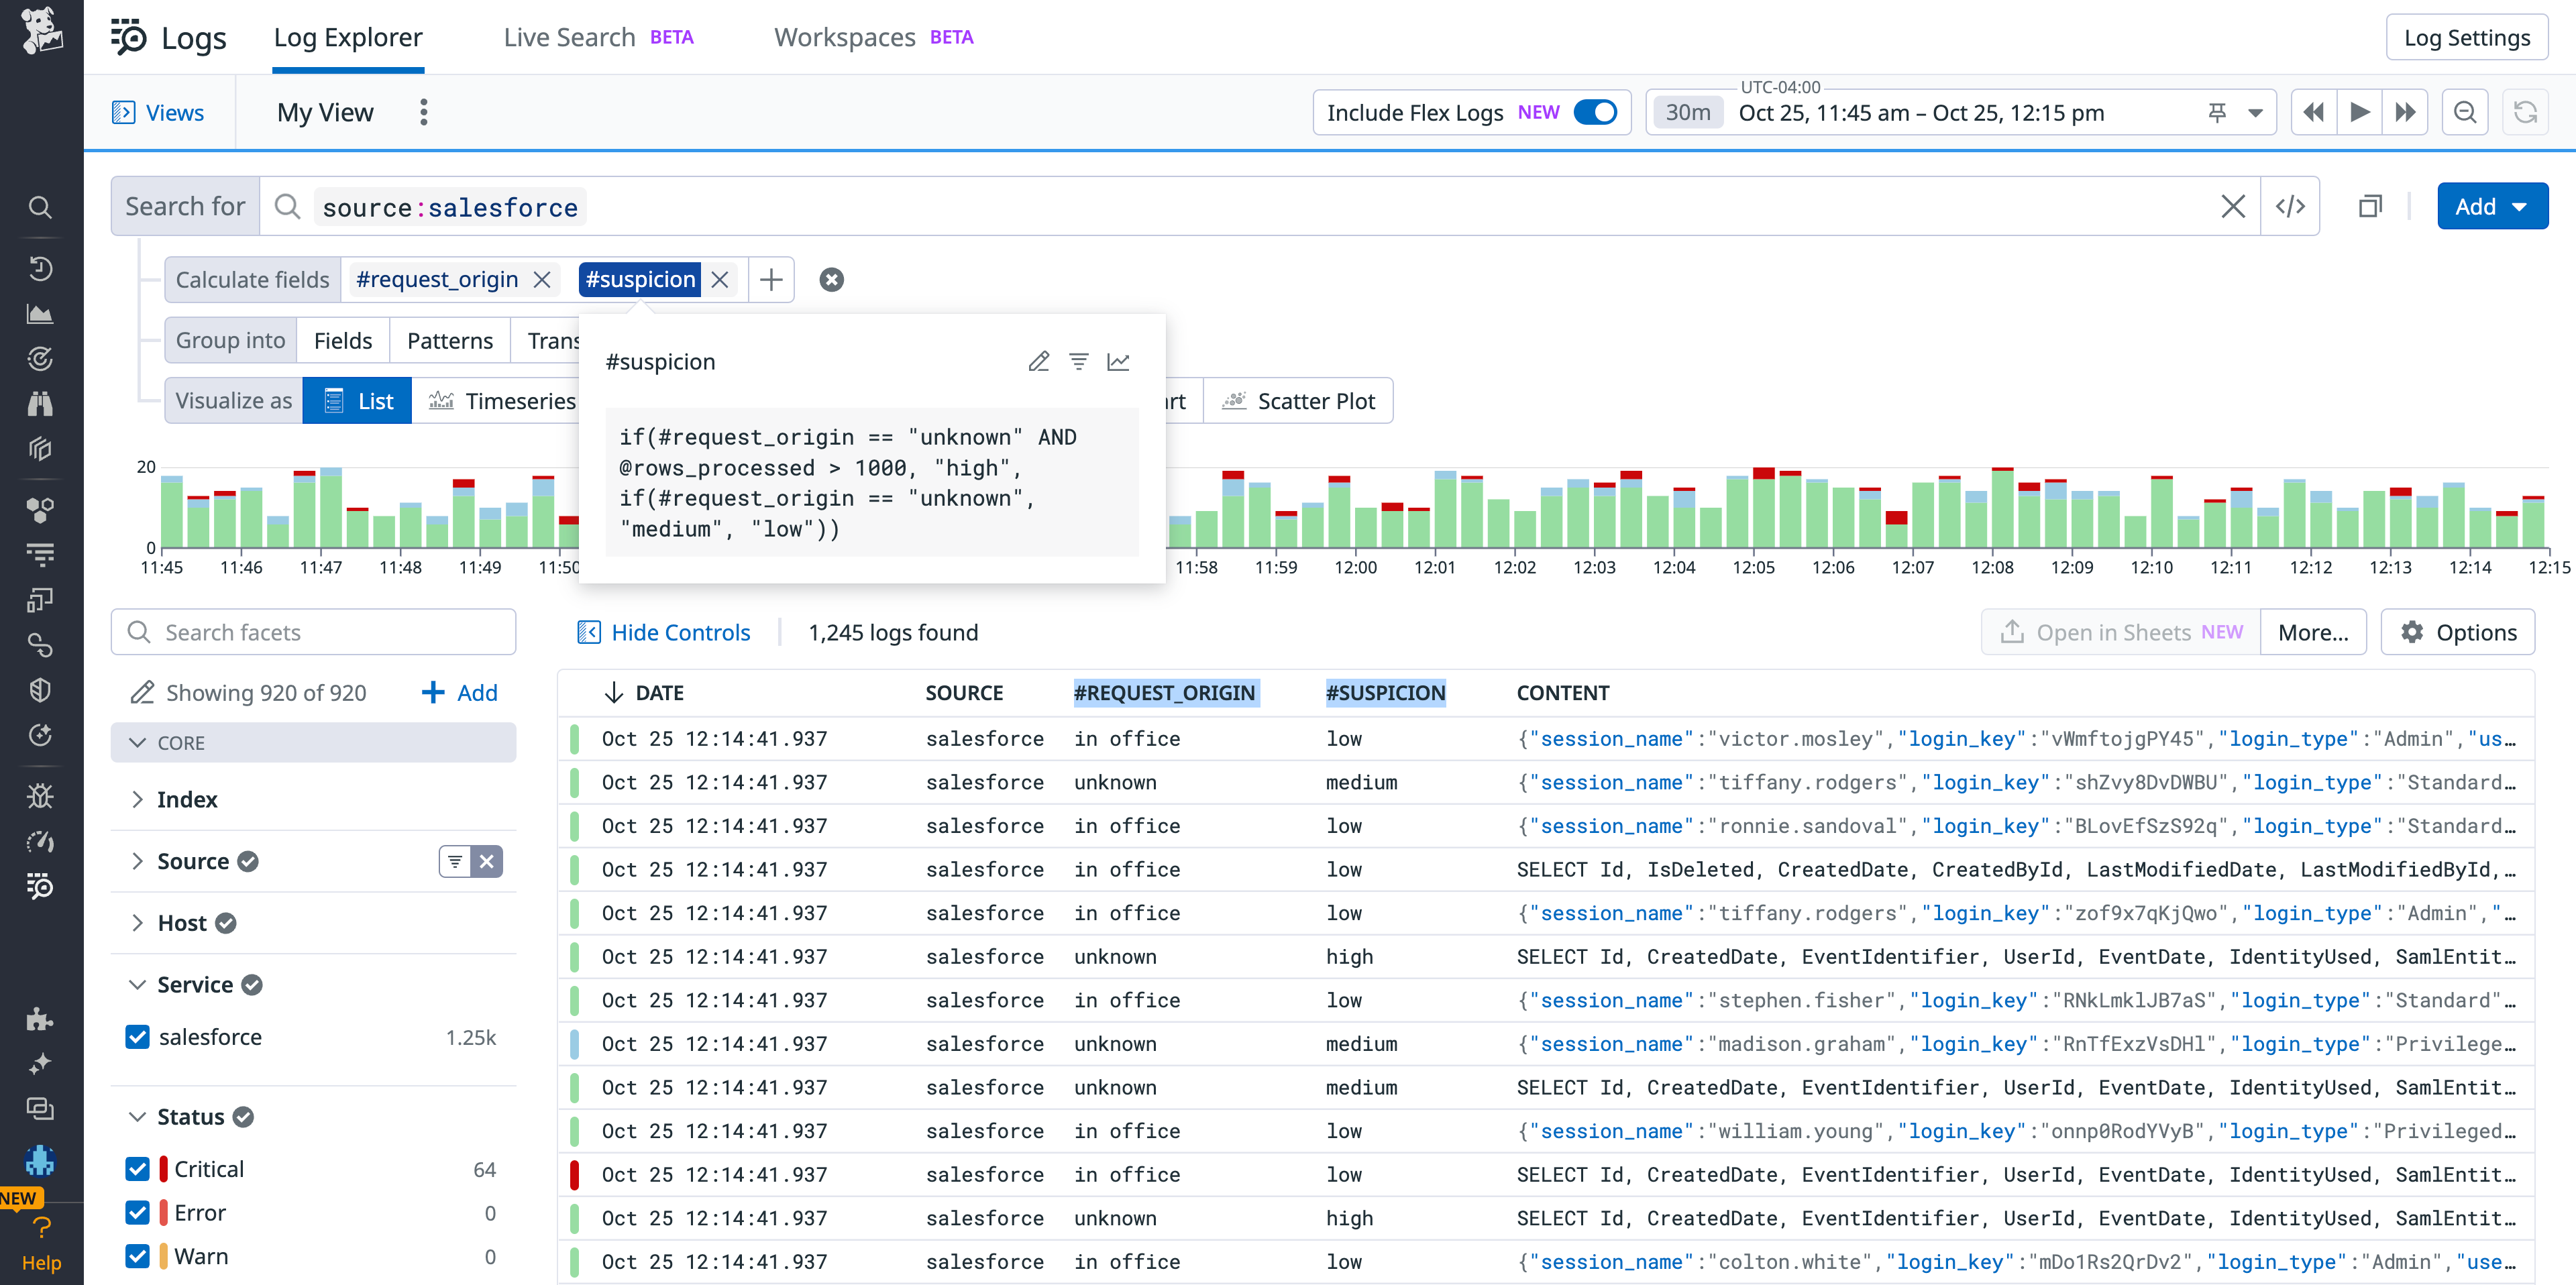Refresh the log query results
The image size is (2576, 1285).
pyautogui.click(x=2526, y=112)
